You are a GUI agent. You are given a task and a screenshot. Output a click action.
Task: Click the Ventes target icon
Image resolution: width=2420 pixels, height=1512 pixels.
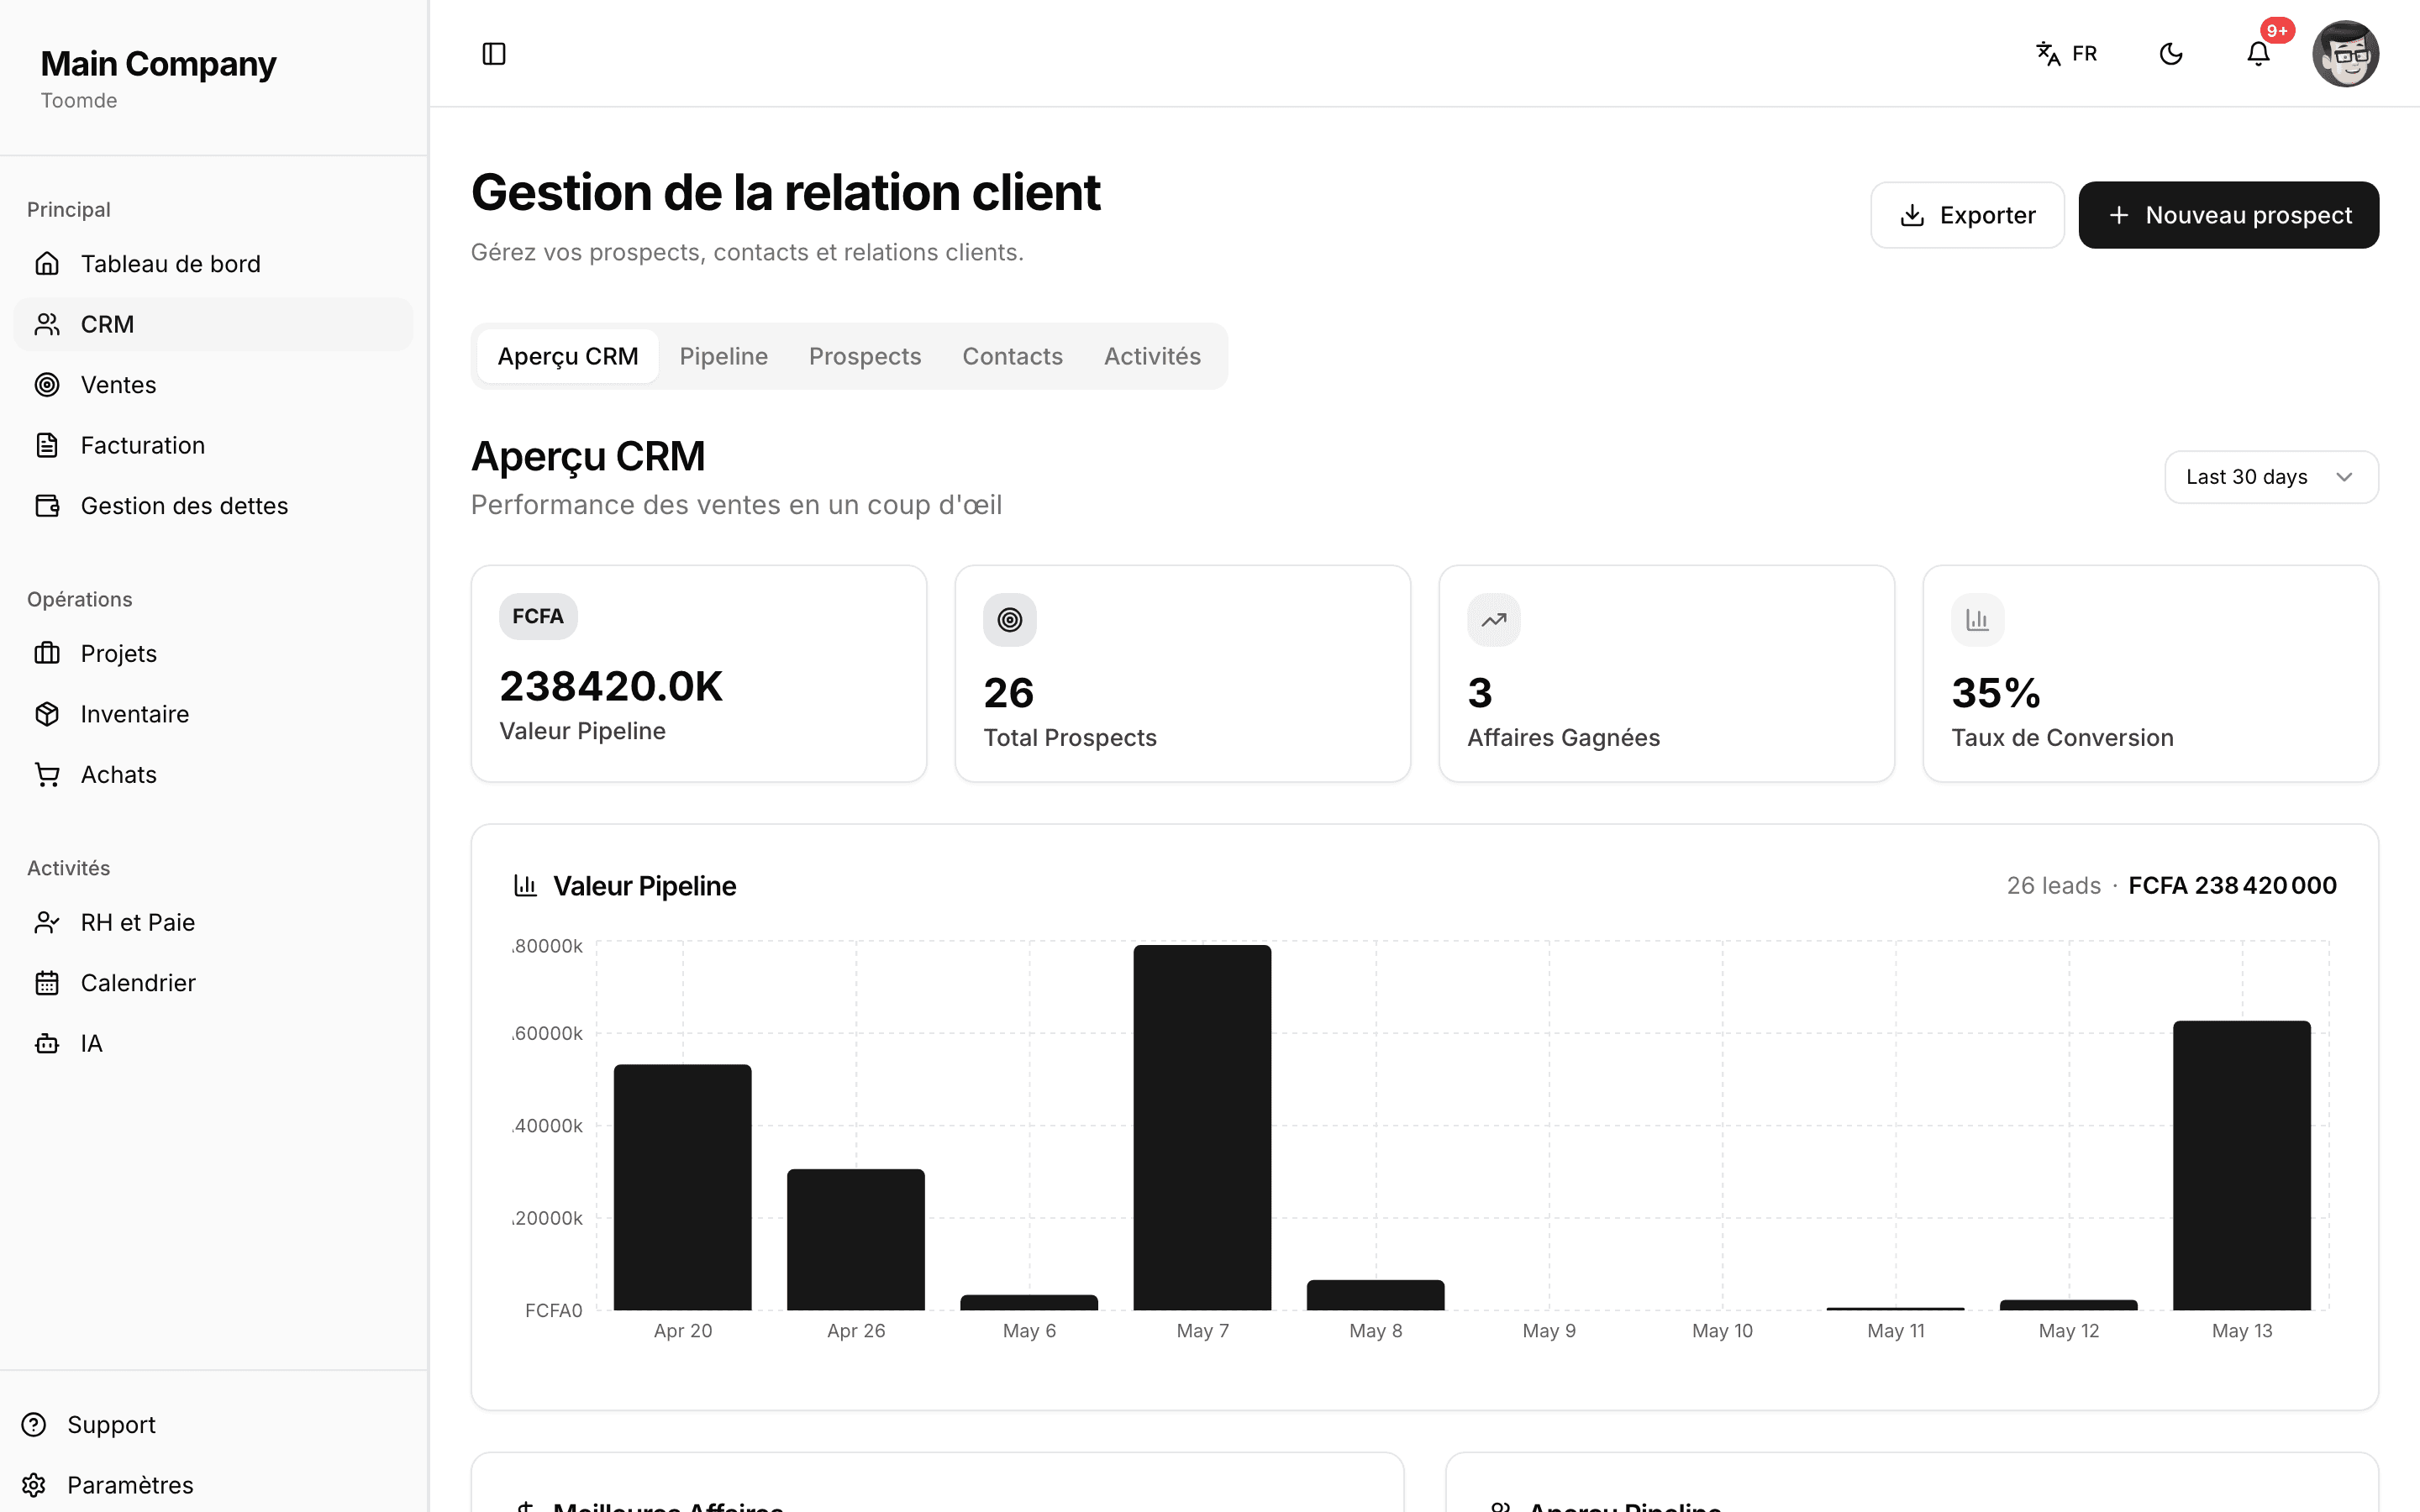[47, 385]
